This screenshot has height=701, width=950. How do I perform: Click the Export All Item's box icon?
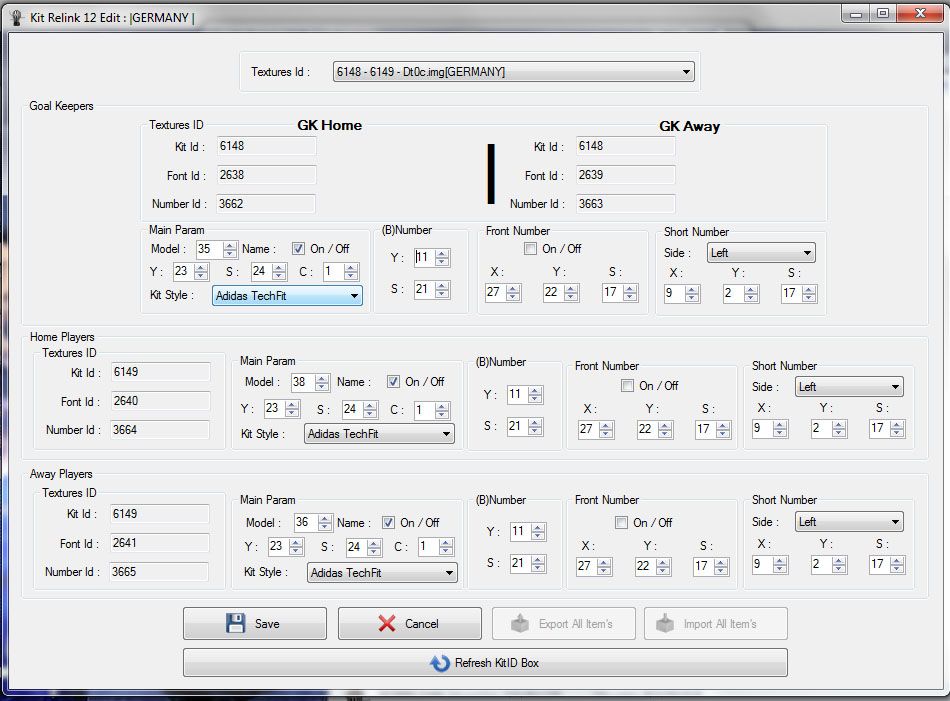pyautogui.click(x=518, y=623)
